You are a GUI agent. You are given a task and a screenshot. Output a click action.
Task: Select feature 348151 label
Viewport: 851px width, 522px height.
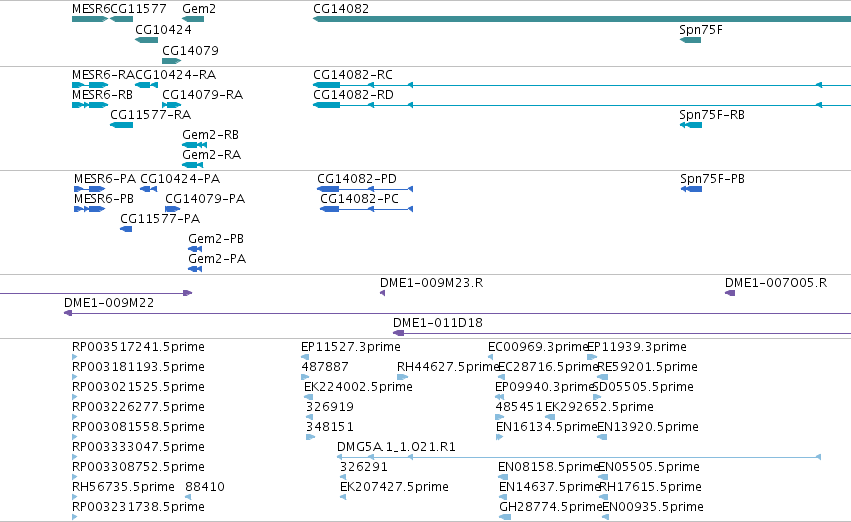point(329,427)
